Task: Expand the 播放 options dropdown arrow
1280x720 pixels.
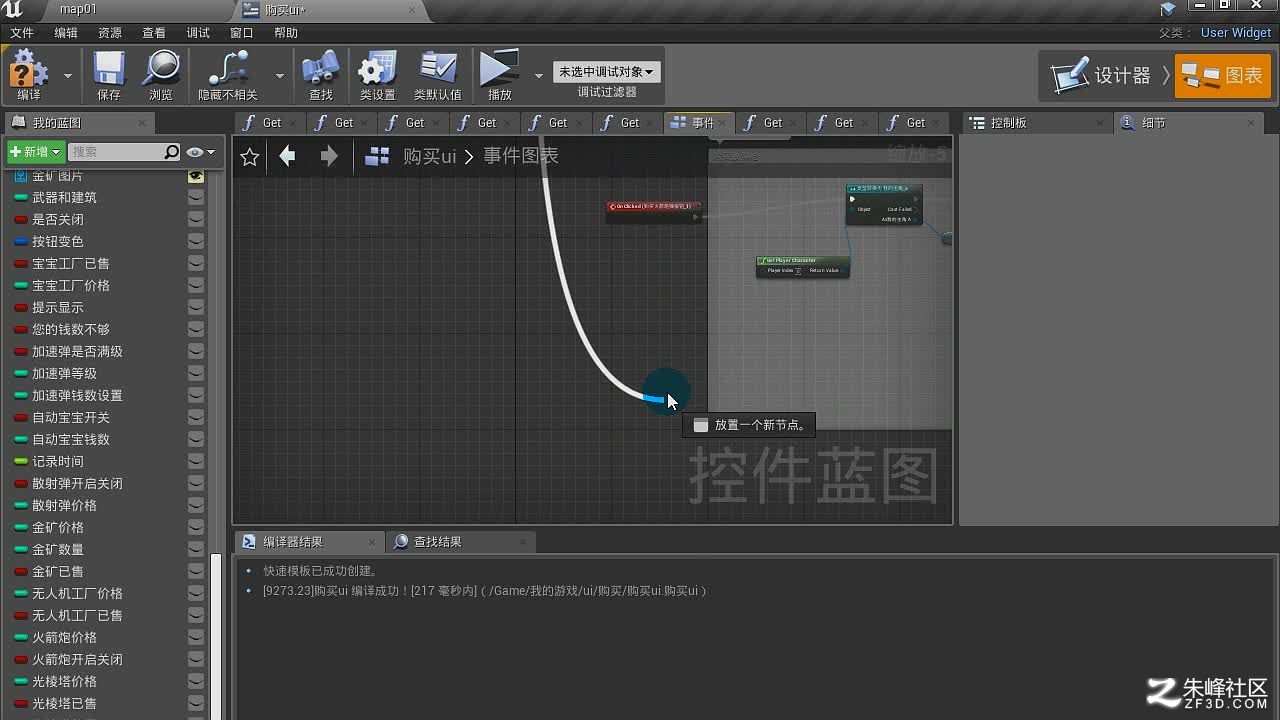Action: pyautogui.click(x=539, y=75)
